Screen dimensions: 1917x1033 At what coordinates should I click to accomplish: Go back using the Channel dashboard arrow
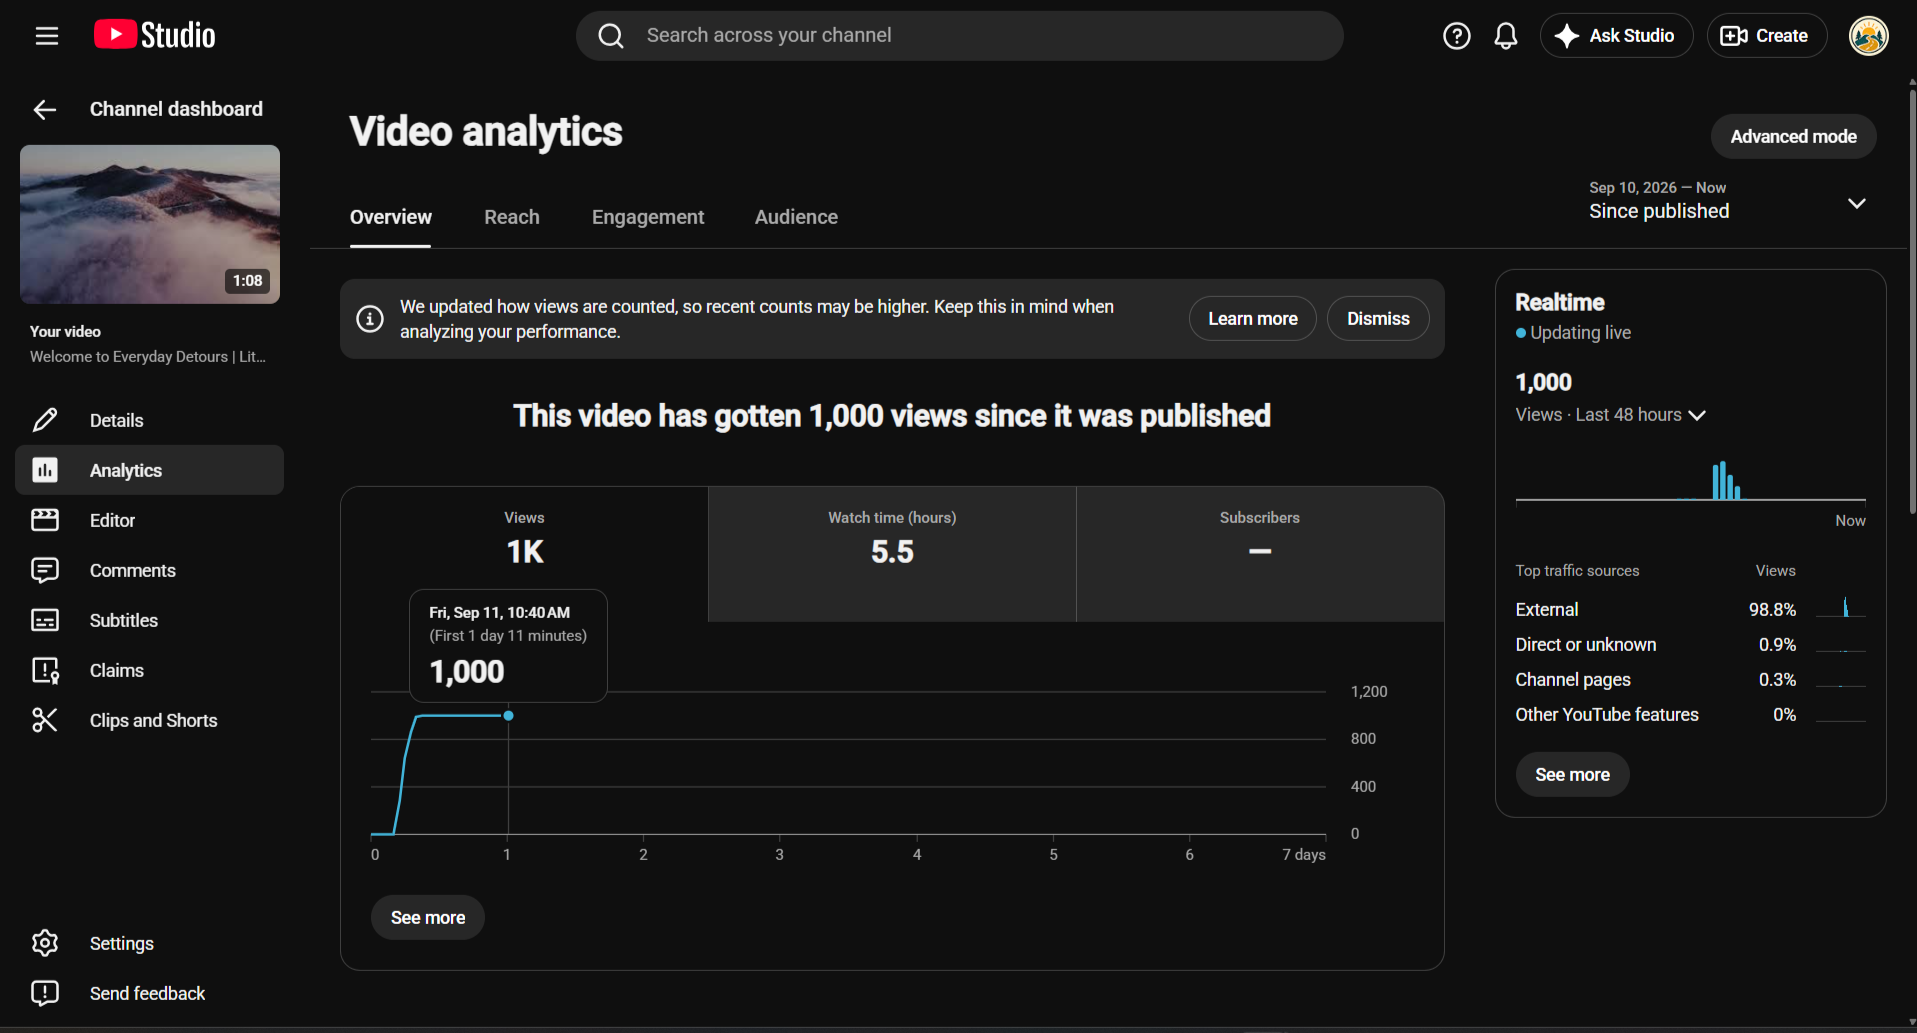45,109
